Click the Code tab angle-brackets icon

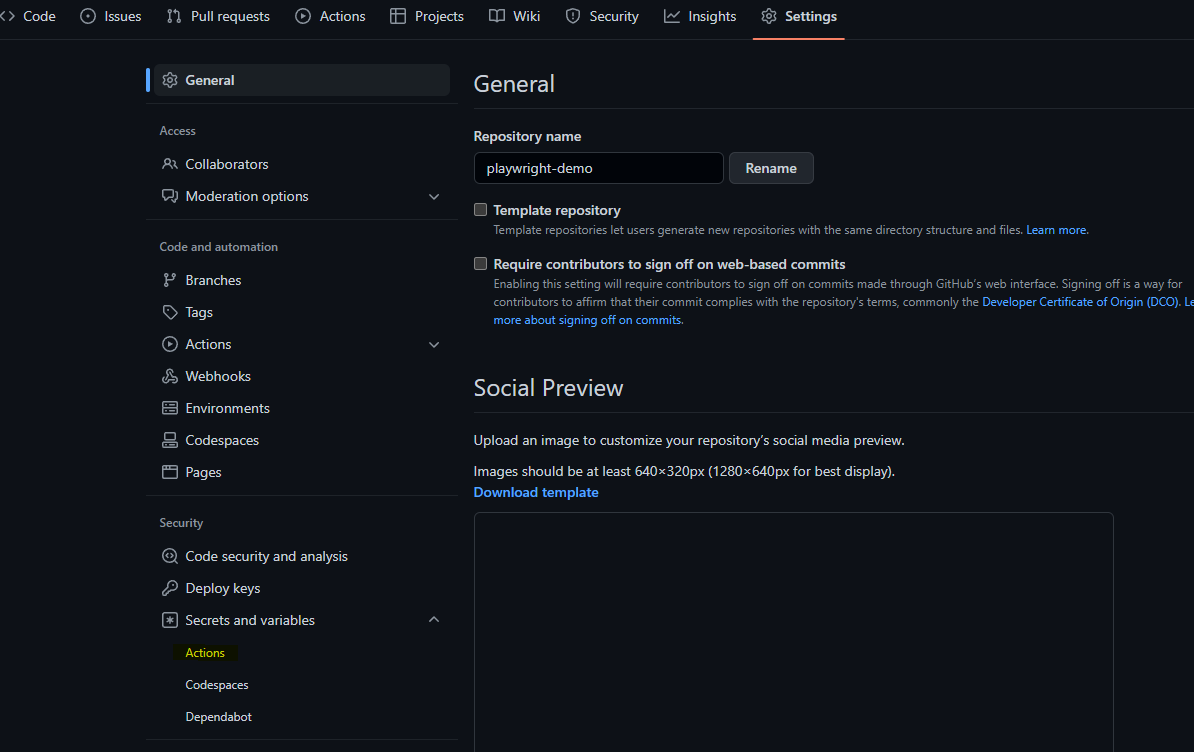pyautogui.click(x=8, y=16)
